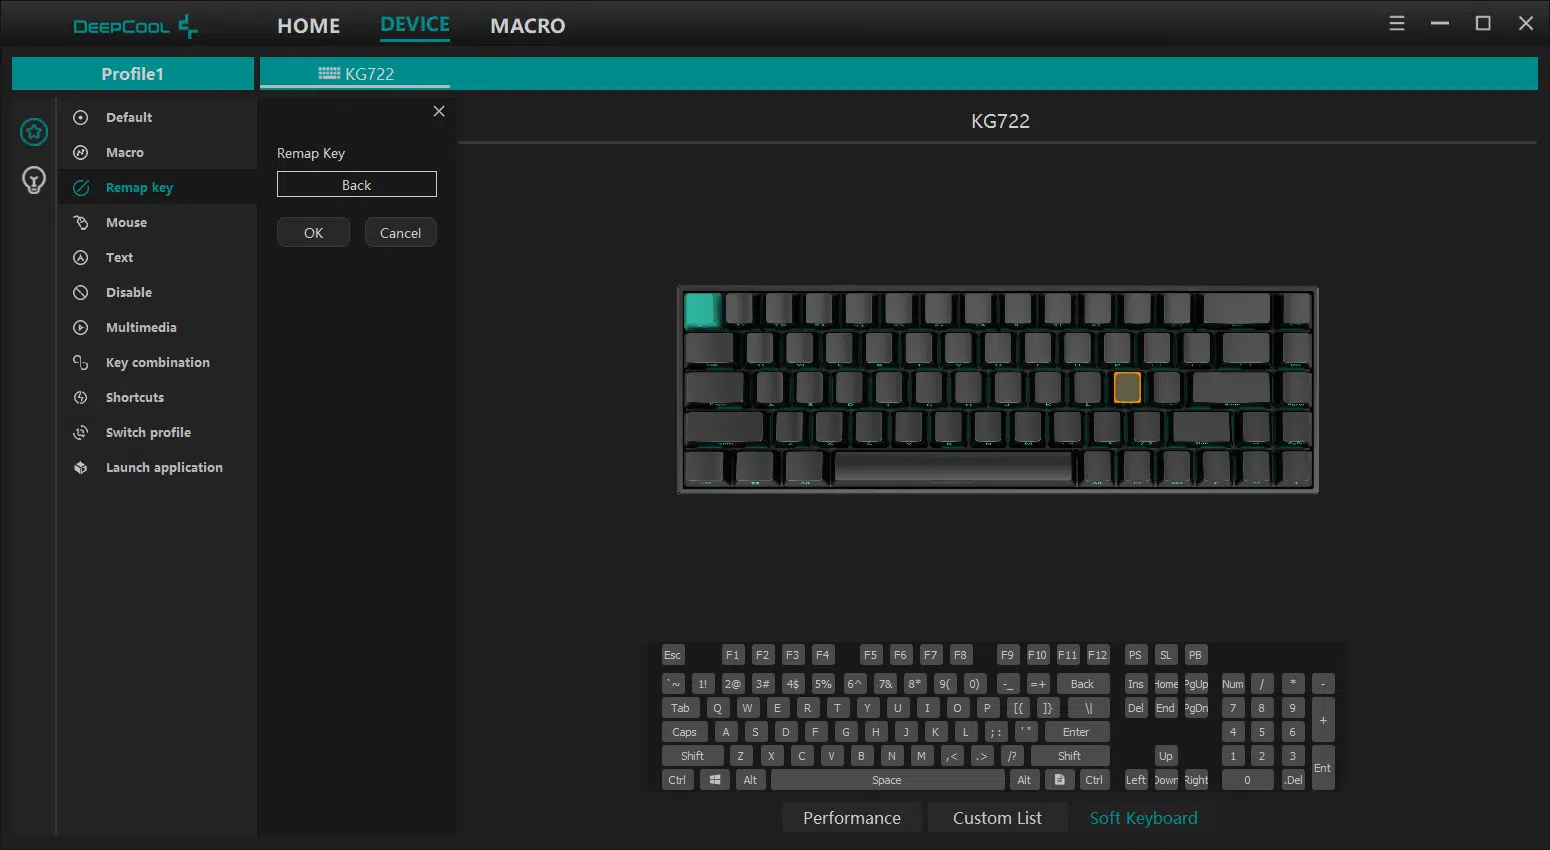Confirm remap with the OK button
Screen dimensions: 1550x850
313,232
